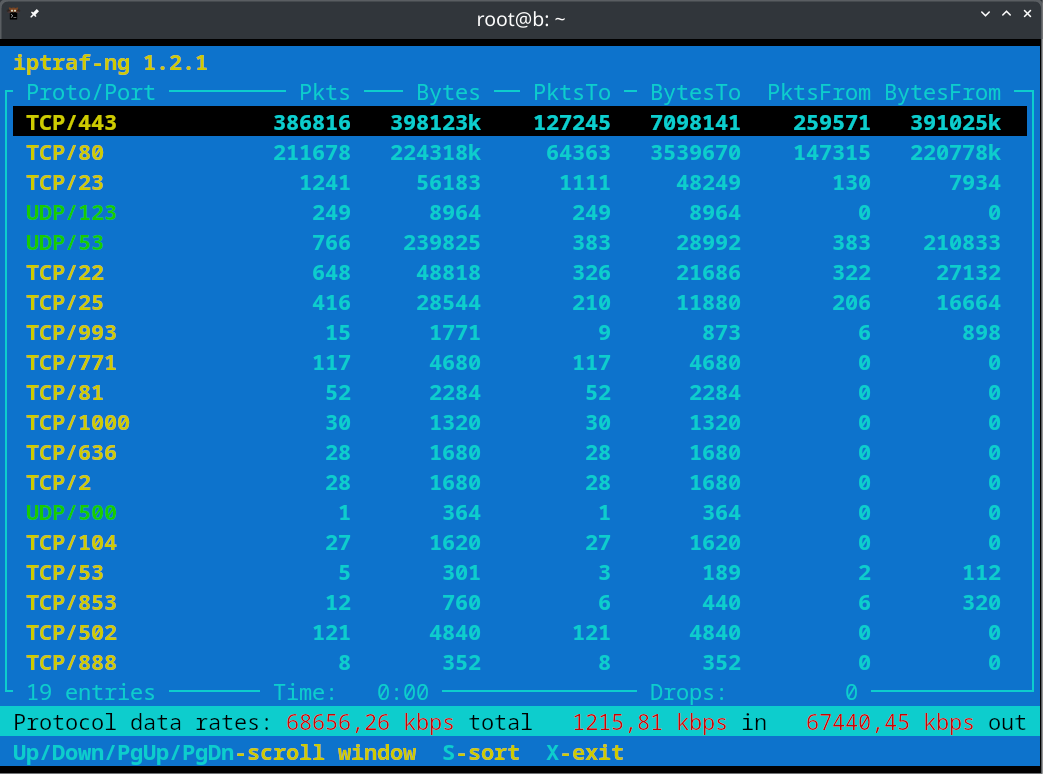Select the TCP/443 highlighted row
The image size is (1043, 774).
point(520,123)
